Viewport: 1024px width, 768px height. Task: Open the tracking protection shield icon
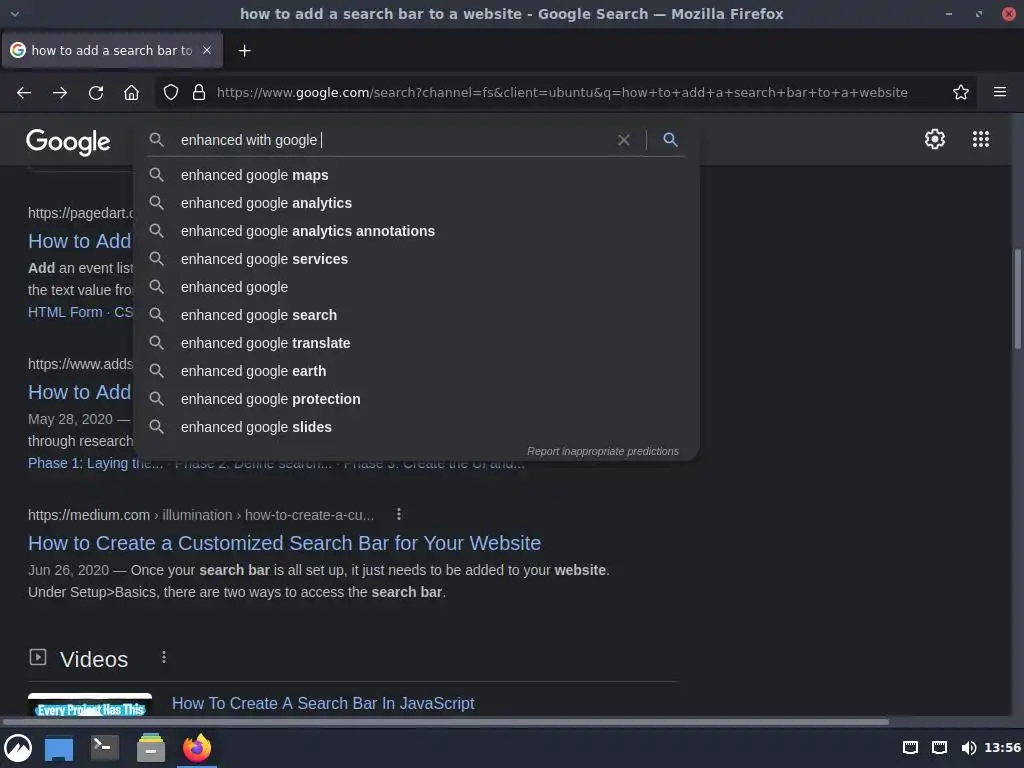[x=170, y=93]
